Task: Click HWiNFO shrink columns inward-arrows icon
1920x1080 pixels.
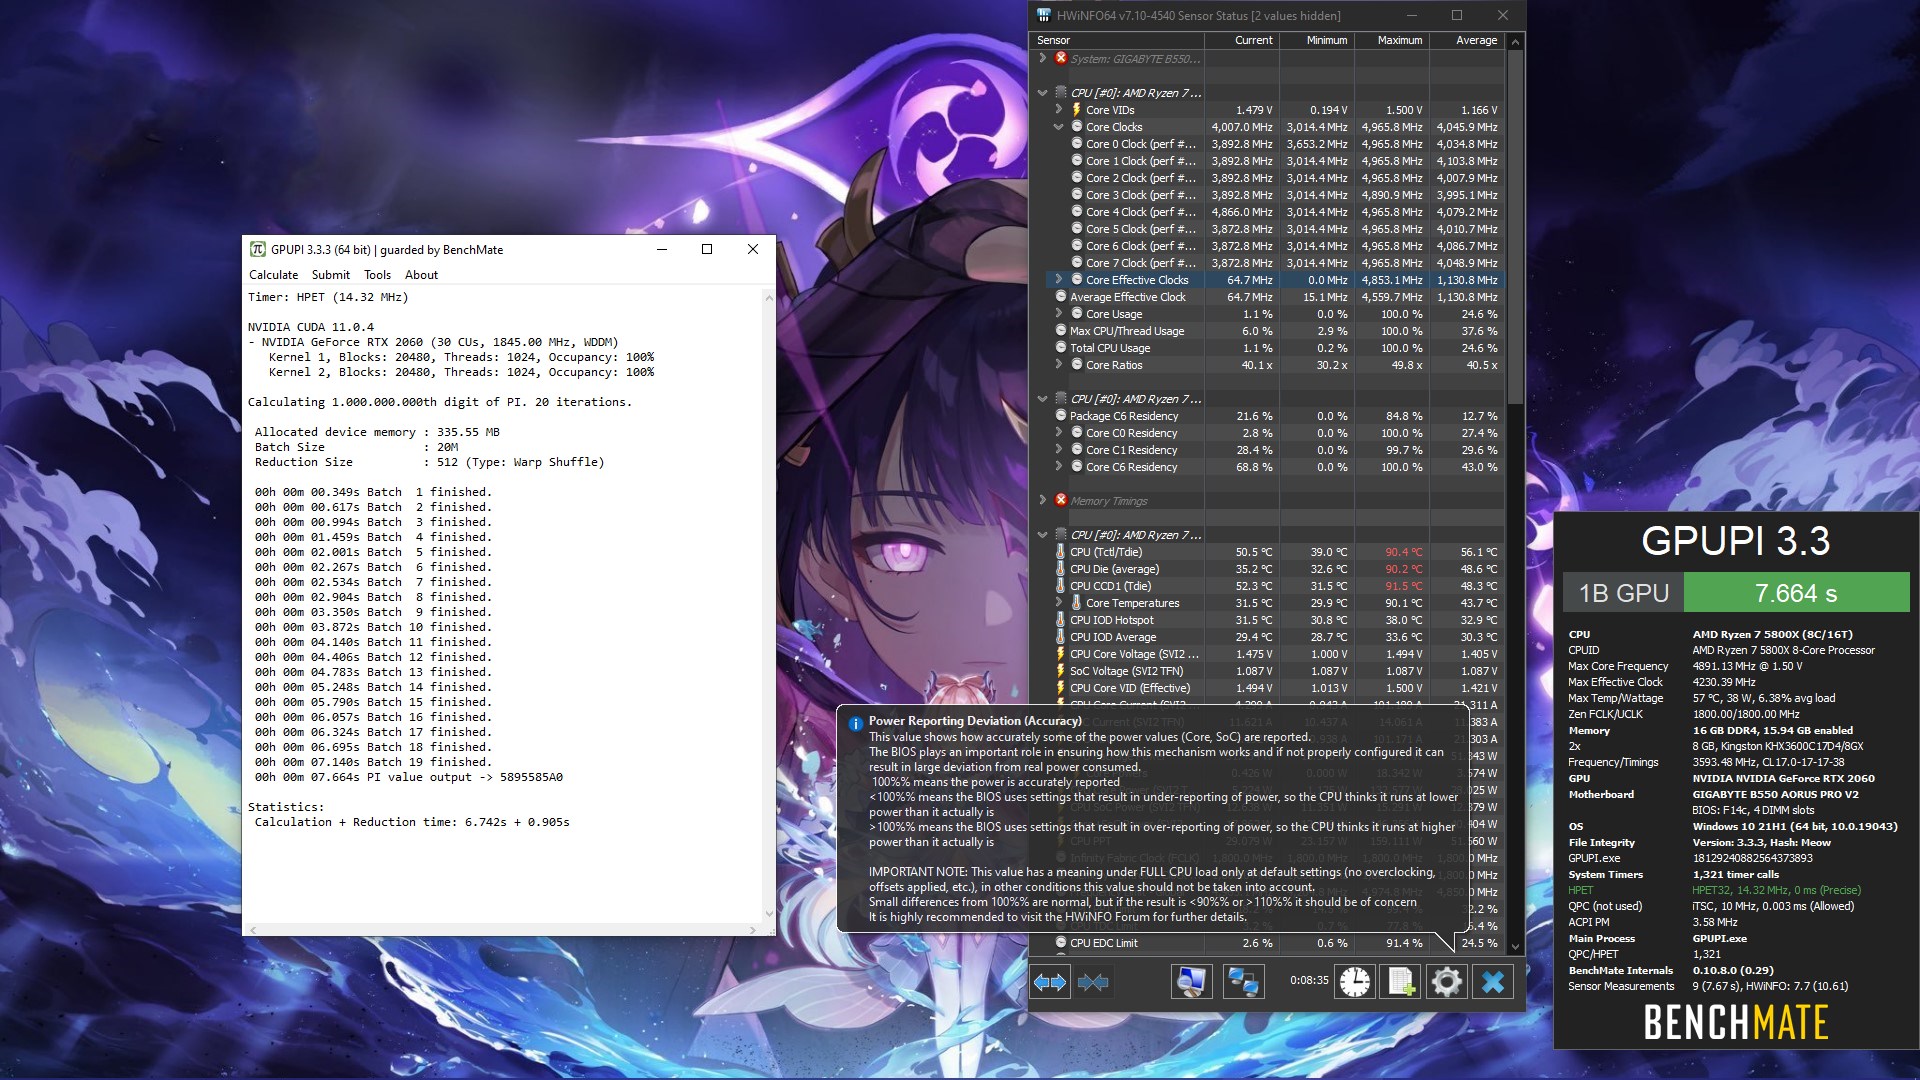Action: [1093, 982]
